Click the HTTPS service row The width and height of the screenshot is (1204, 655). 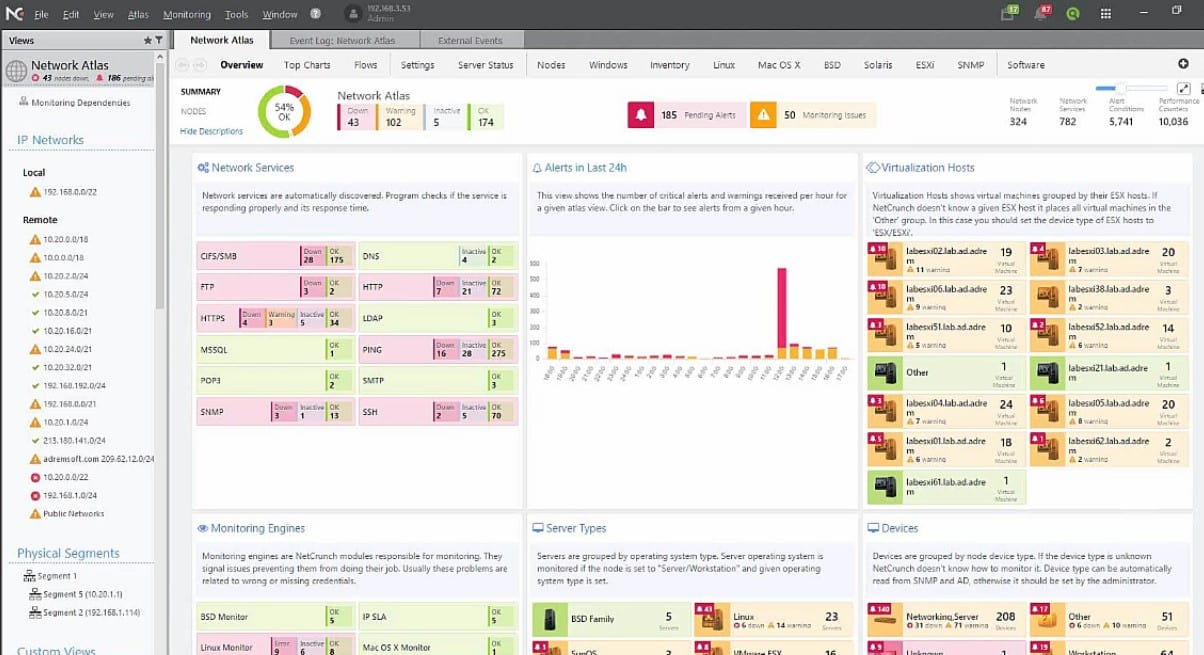point(275,319)
